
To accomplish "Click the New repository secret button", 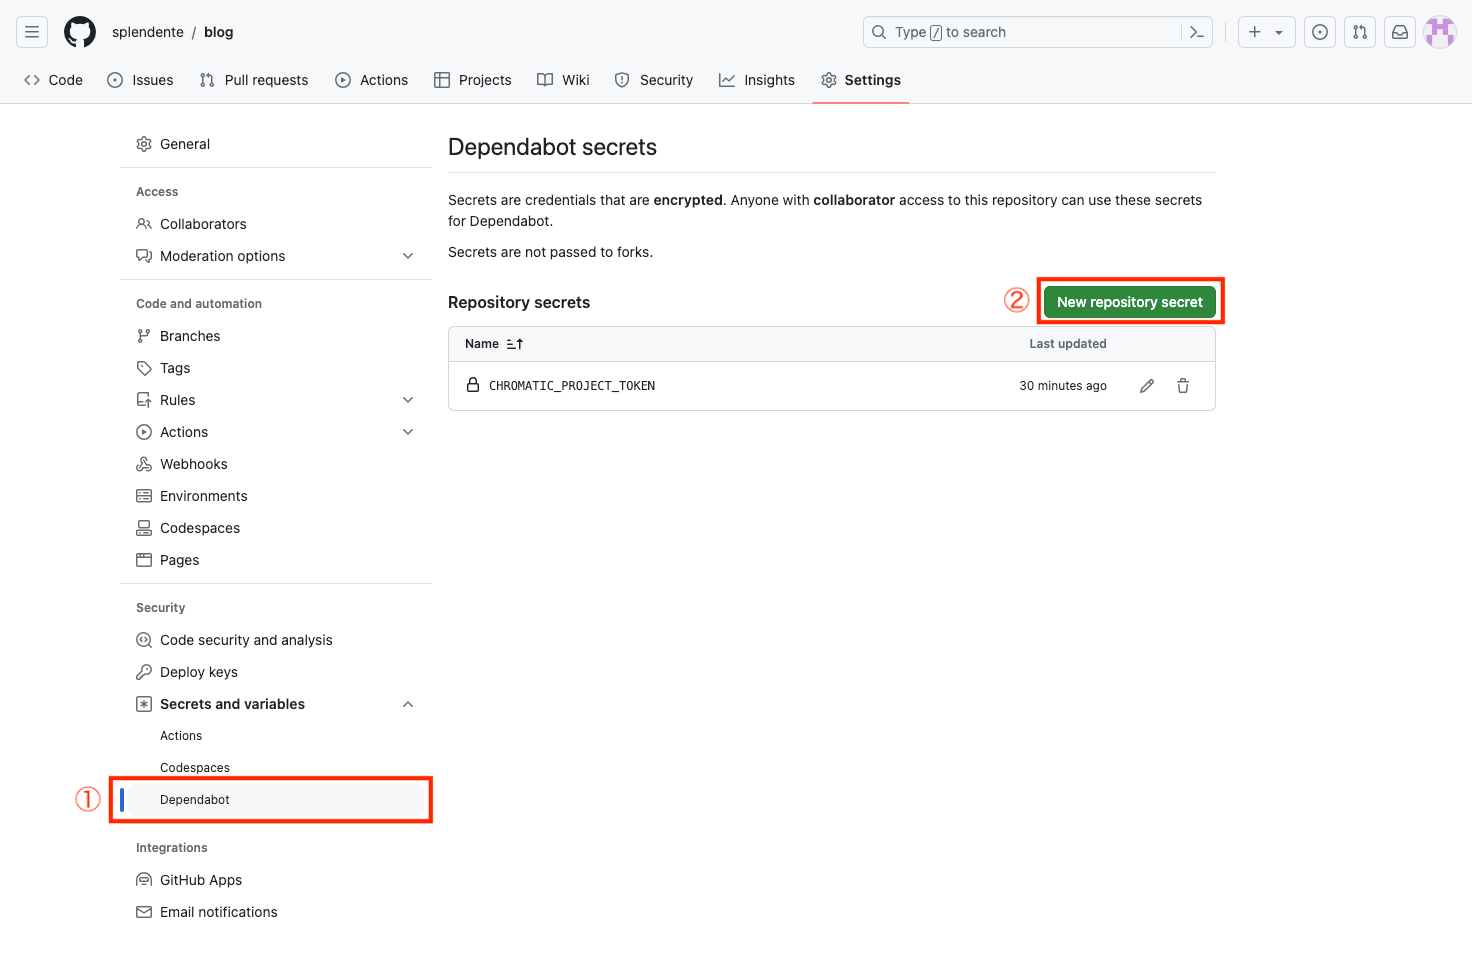I will coord(1130,302).
